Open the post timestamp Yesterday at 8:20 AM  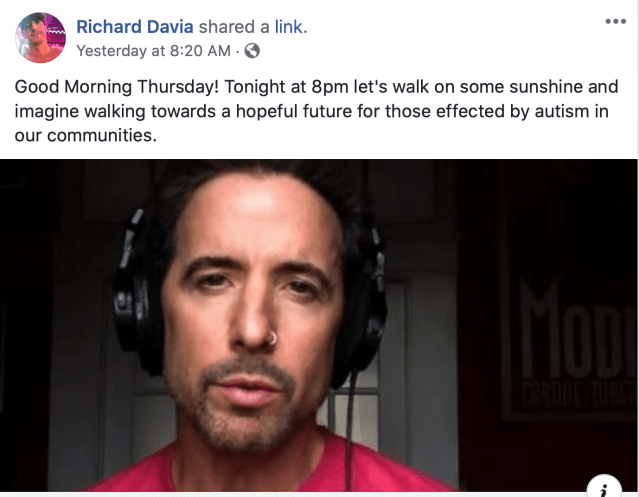coord(153,51)
